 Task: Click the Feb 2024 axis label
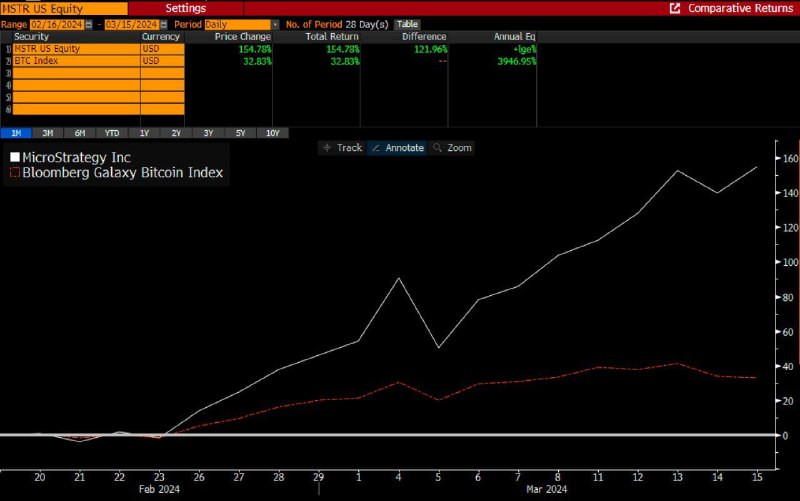click(x=159, y=489)
